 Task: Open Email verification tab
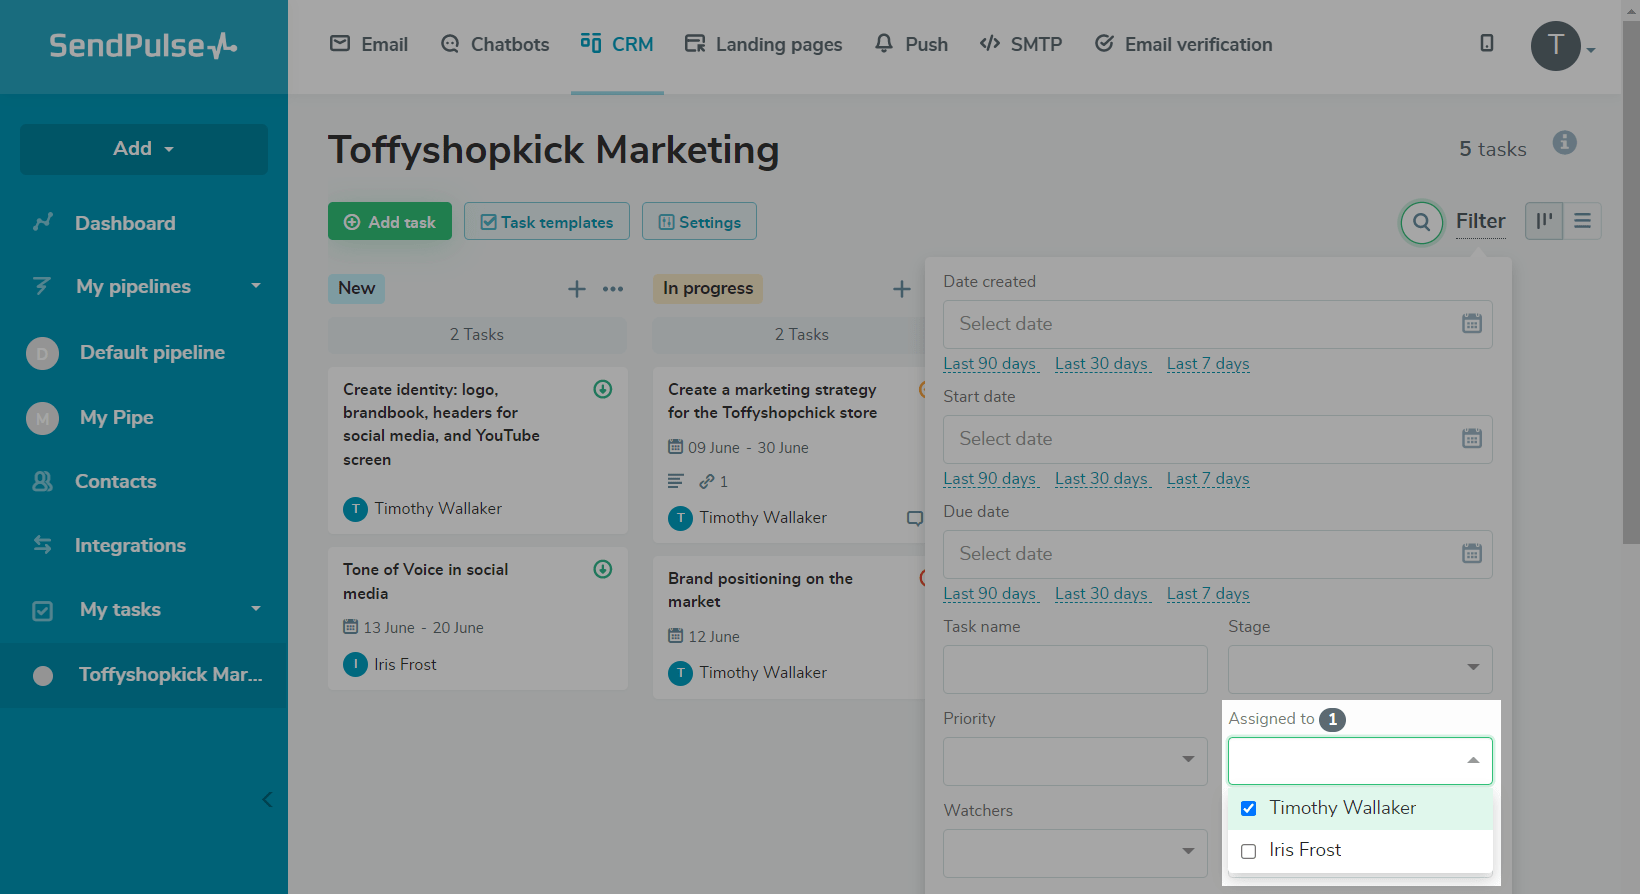(1183, 44)
